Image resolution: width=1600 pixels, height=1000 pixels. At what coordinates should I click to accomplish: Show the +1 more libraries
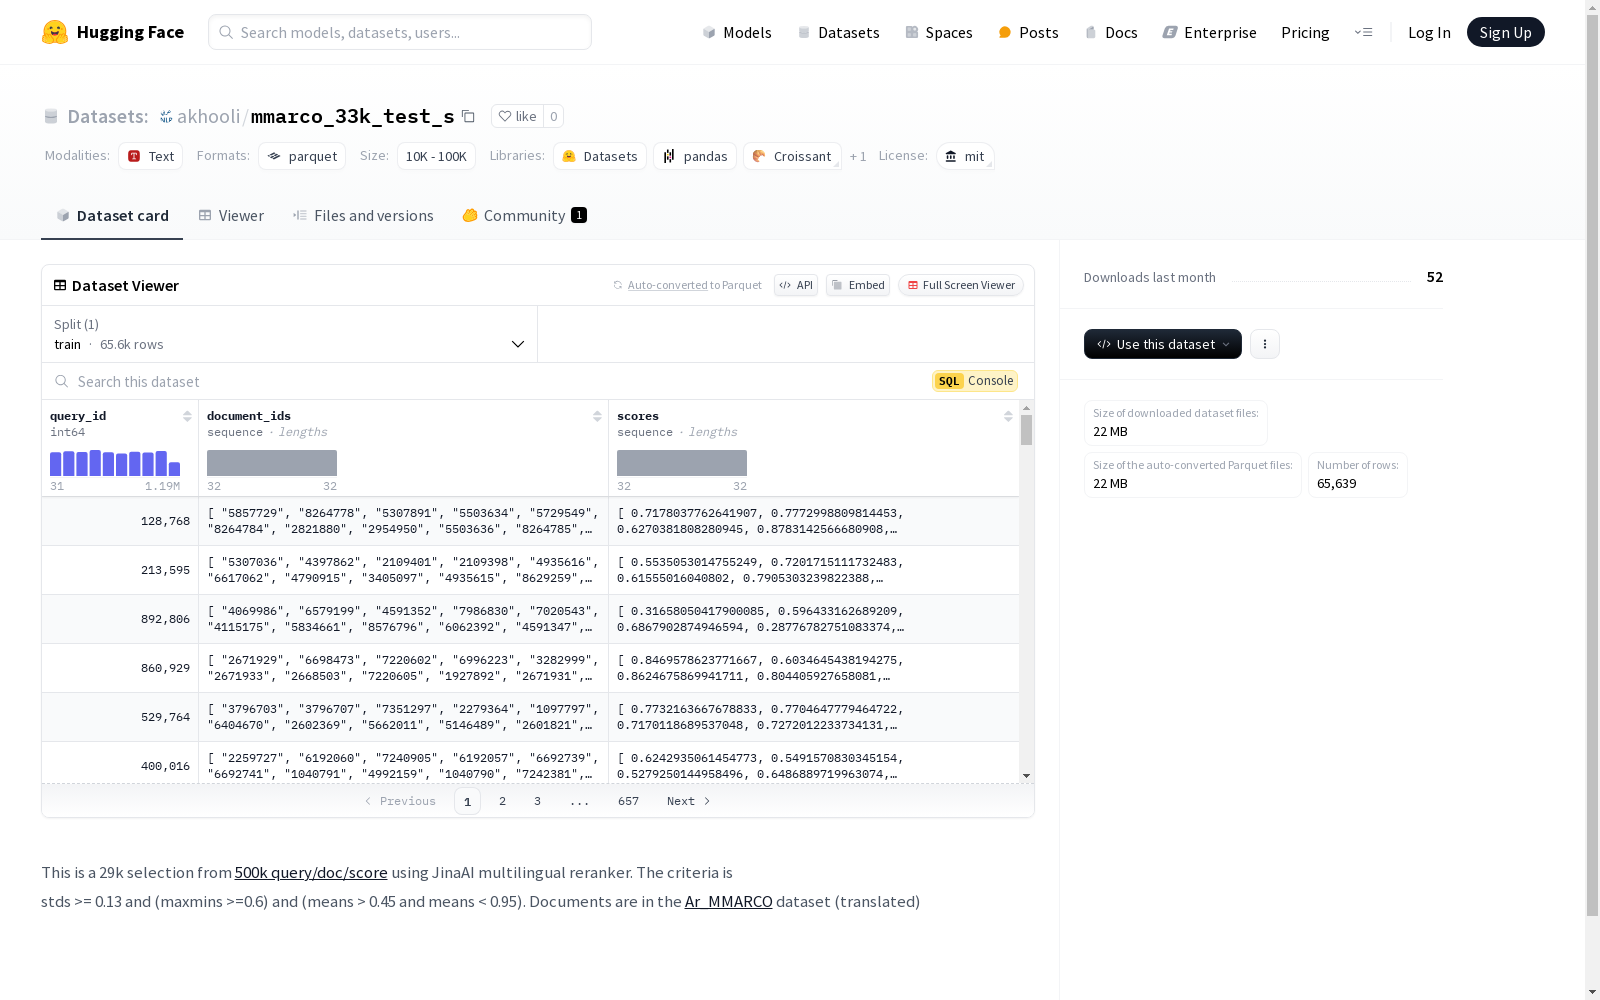[x=858, y=156]
